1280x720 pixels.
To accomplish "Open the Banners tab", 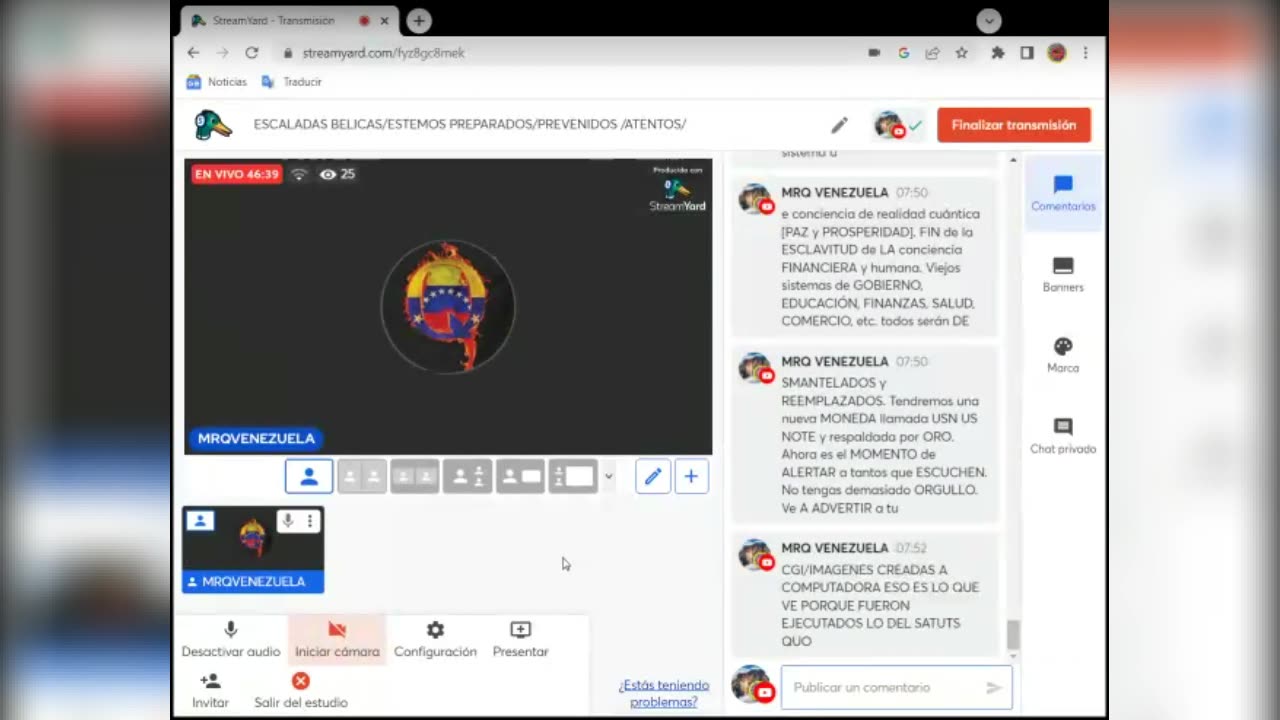I will click(x=1063, y=275).
